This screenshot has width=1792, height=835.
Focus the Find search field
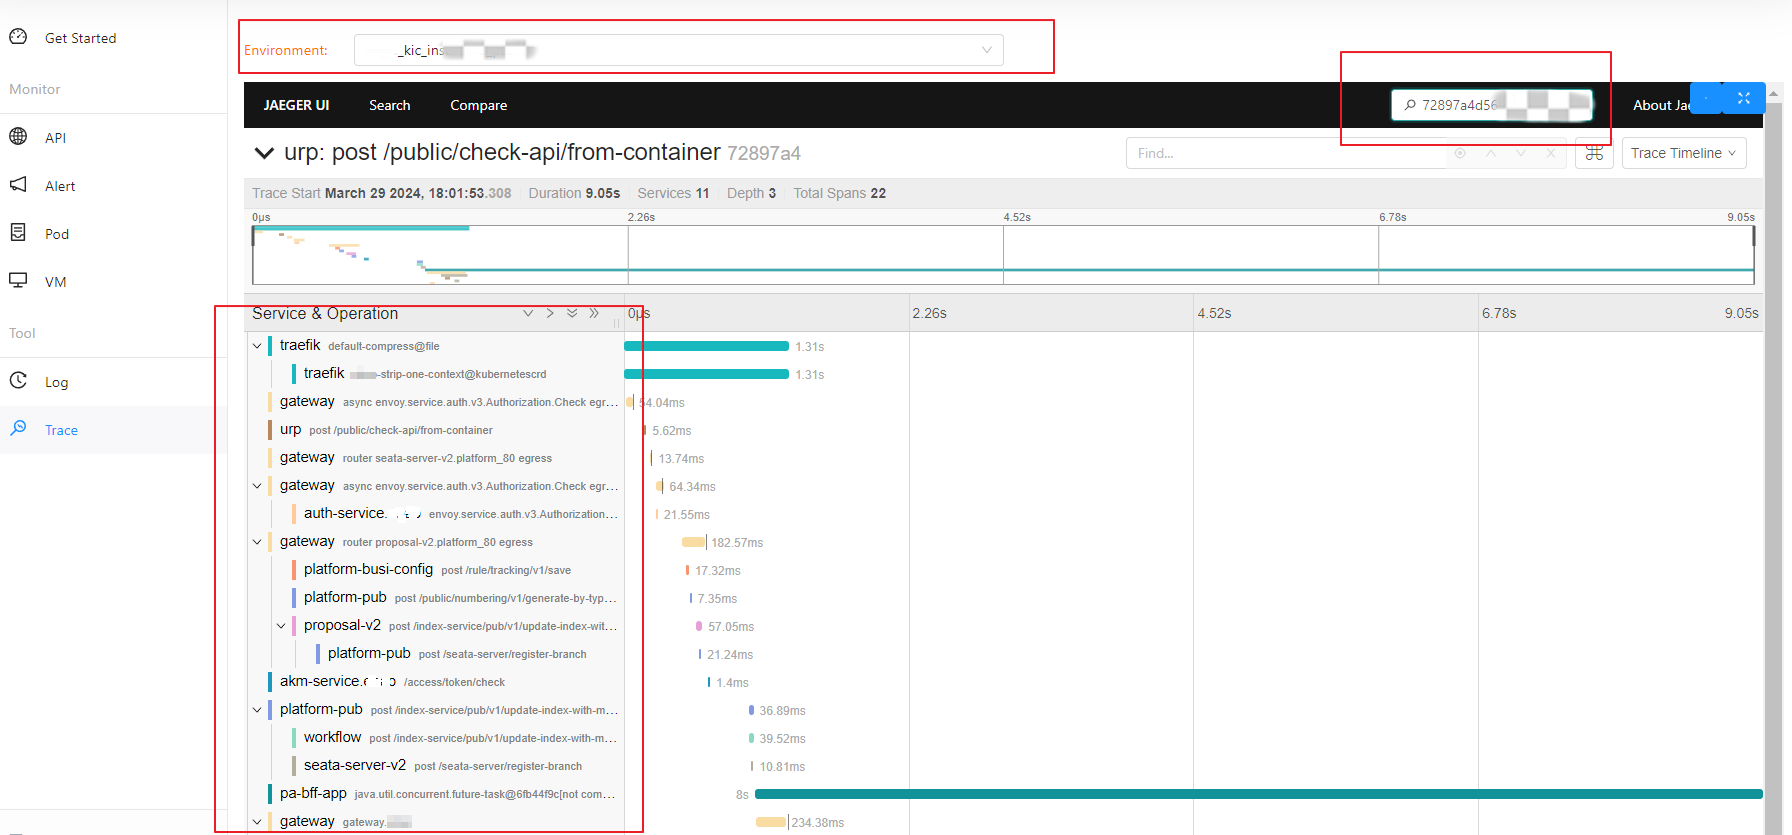pyautogui.click(x=1285, y=153)
